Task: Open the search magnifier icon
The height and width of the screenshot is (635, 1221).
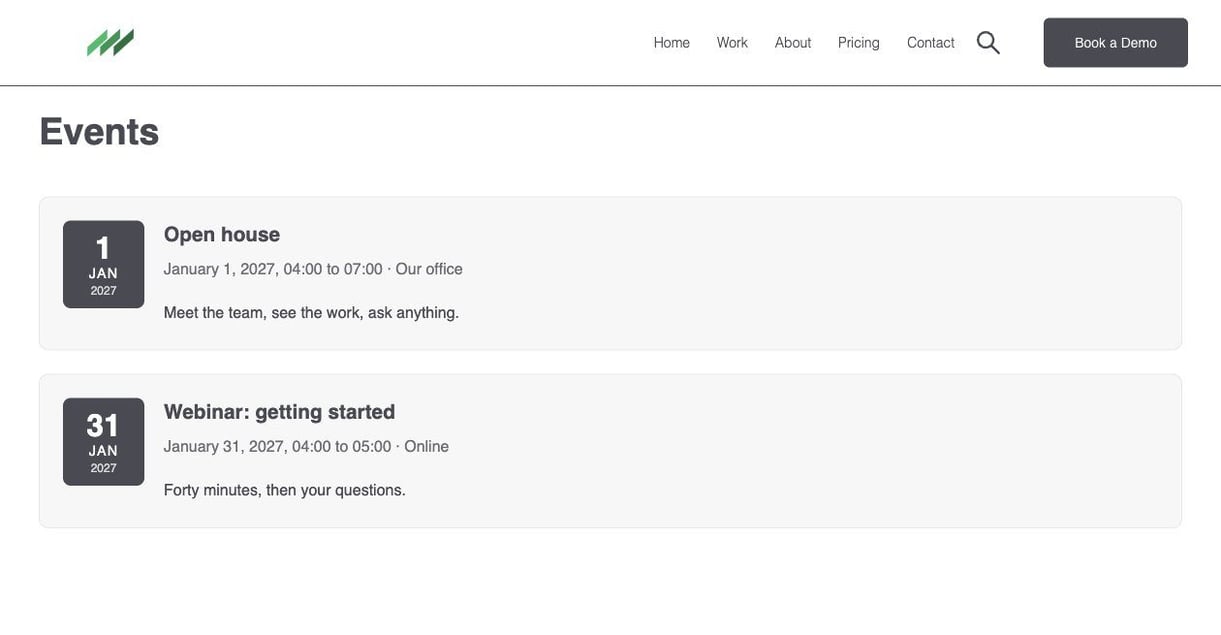Action: tap(988, 43)
